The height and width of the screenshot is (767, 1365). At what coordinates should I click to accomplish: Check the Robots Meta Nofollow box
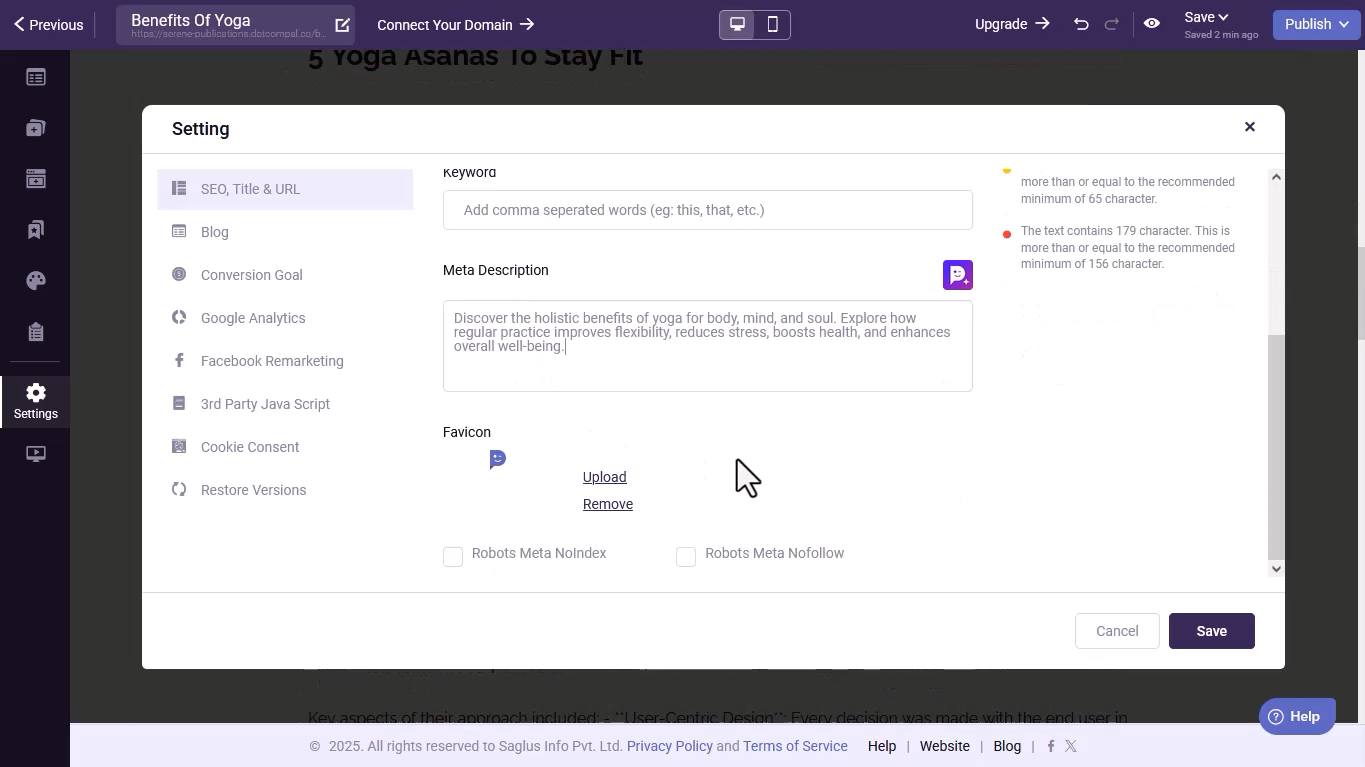click(x=686, y=557)
